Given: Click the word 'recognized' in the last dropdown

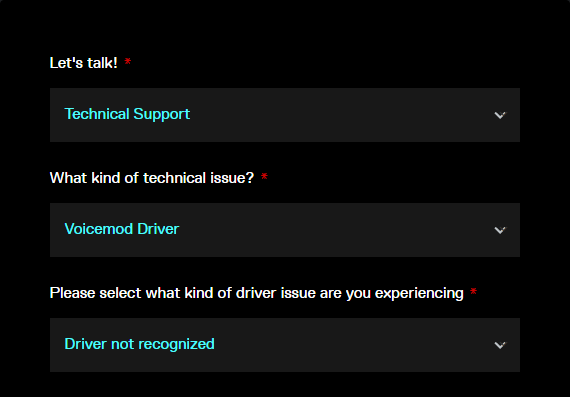Looking at the screenshot, I should pos(177,344).
